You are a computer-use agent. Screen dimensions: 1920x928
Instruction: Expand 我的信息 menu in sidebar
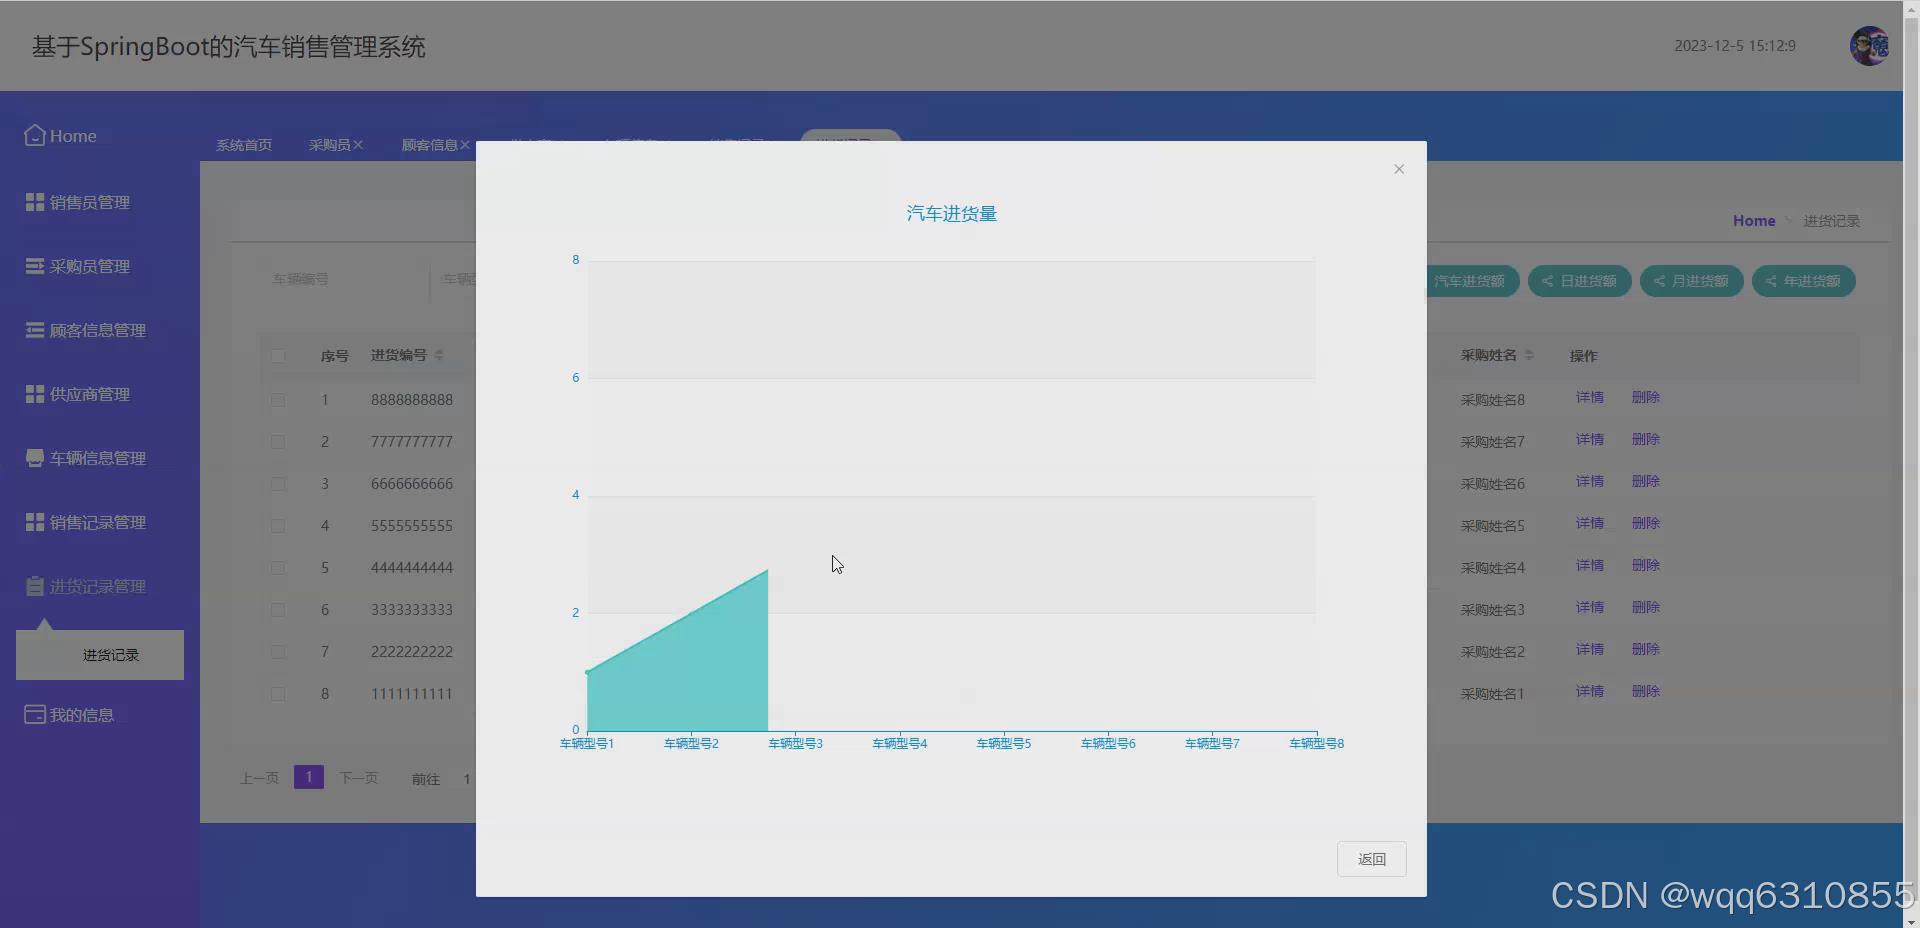(82, 715)
